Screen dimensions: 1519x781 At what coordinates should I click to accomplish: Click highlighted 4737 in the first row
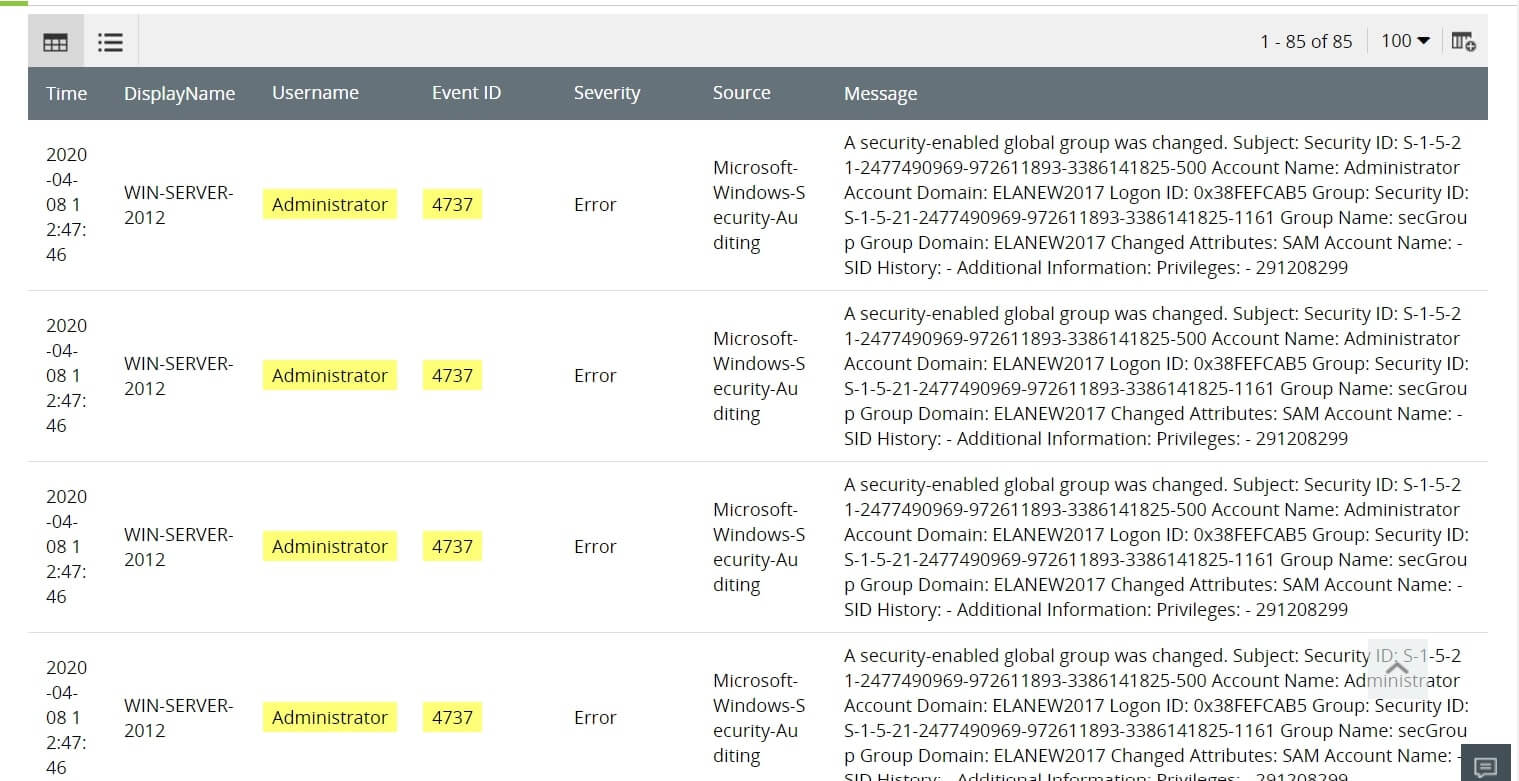point(452,204)
